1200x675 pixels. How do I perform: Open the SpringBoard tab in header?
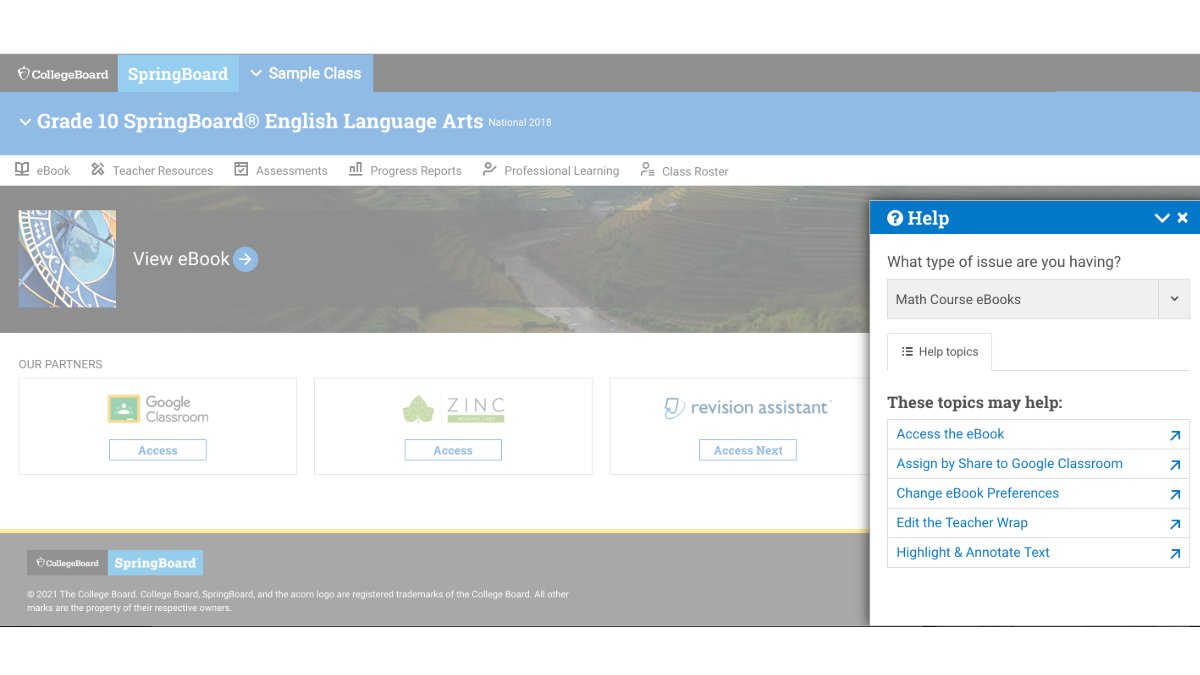coord(178,74)
